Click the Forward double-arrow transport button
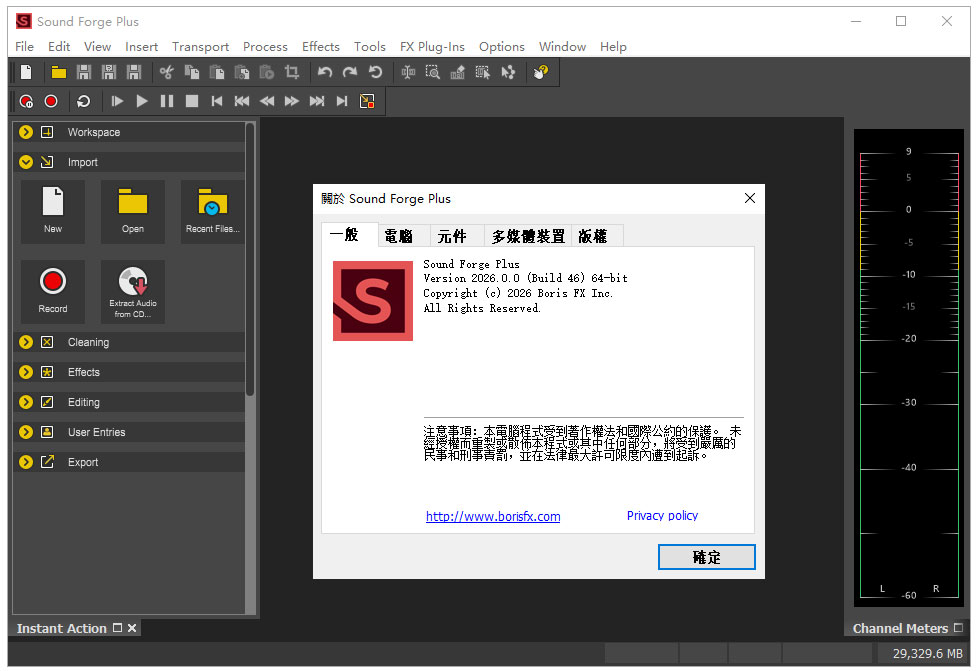The height and width of the screenshot is (671, 976). 291,101
